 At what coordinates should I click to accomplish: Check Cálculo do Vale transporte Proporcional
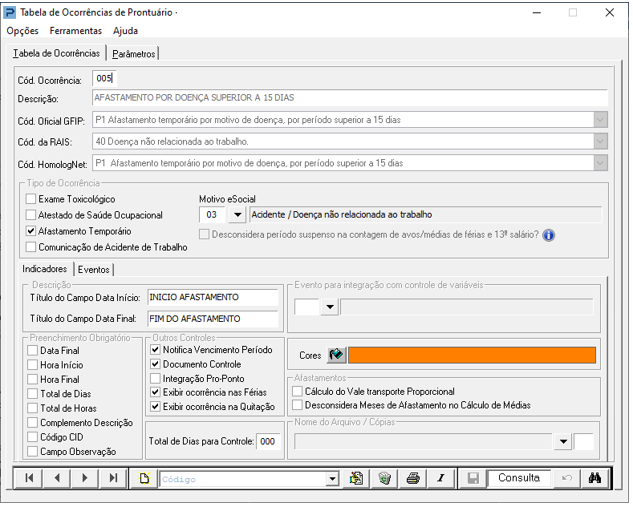tap(298, 391)
